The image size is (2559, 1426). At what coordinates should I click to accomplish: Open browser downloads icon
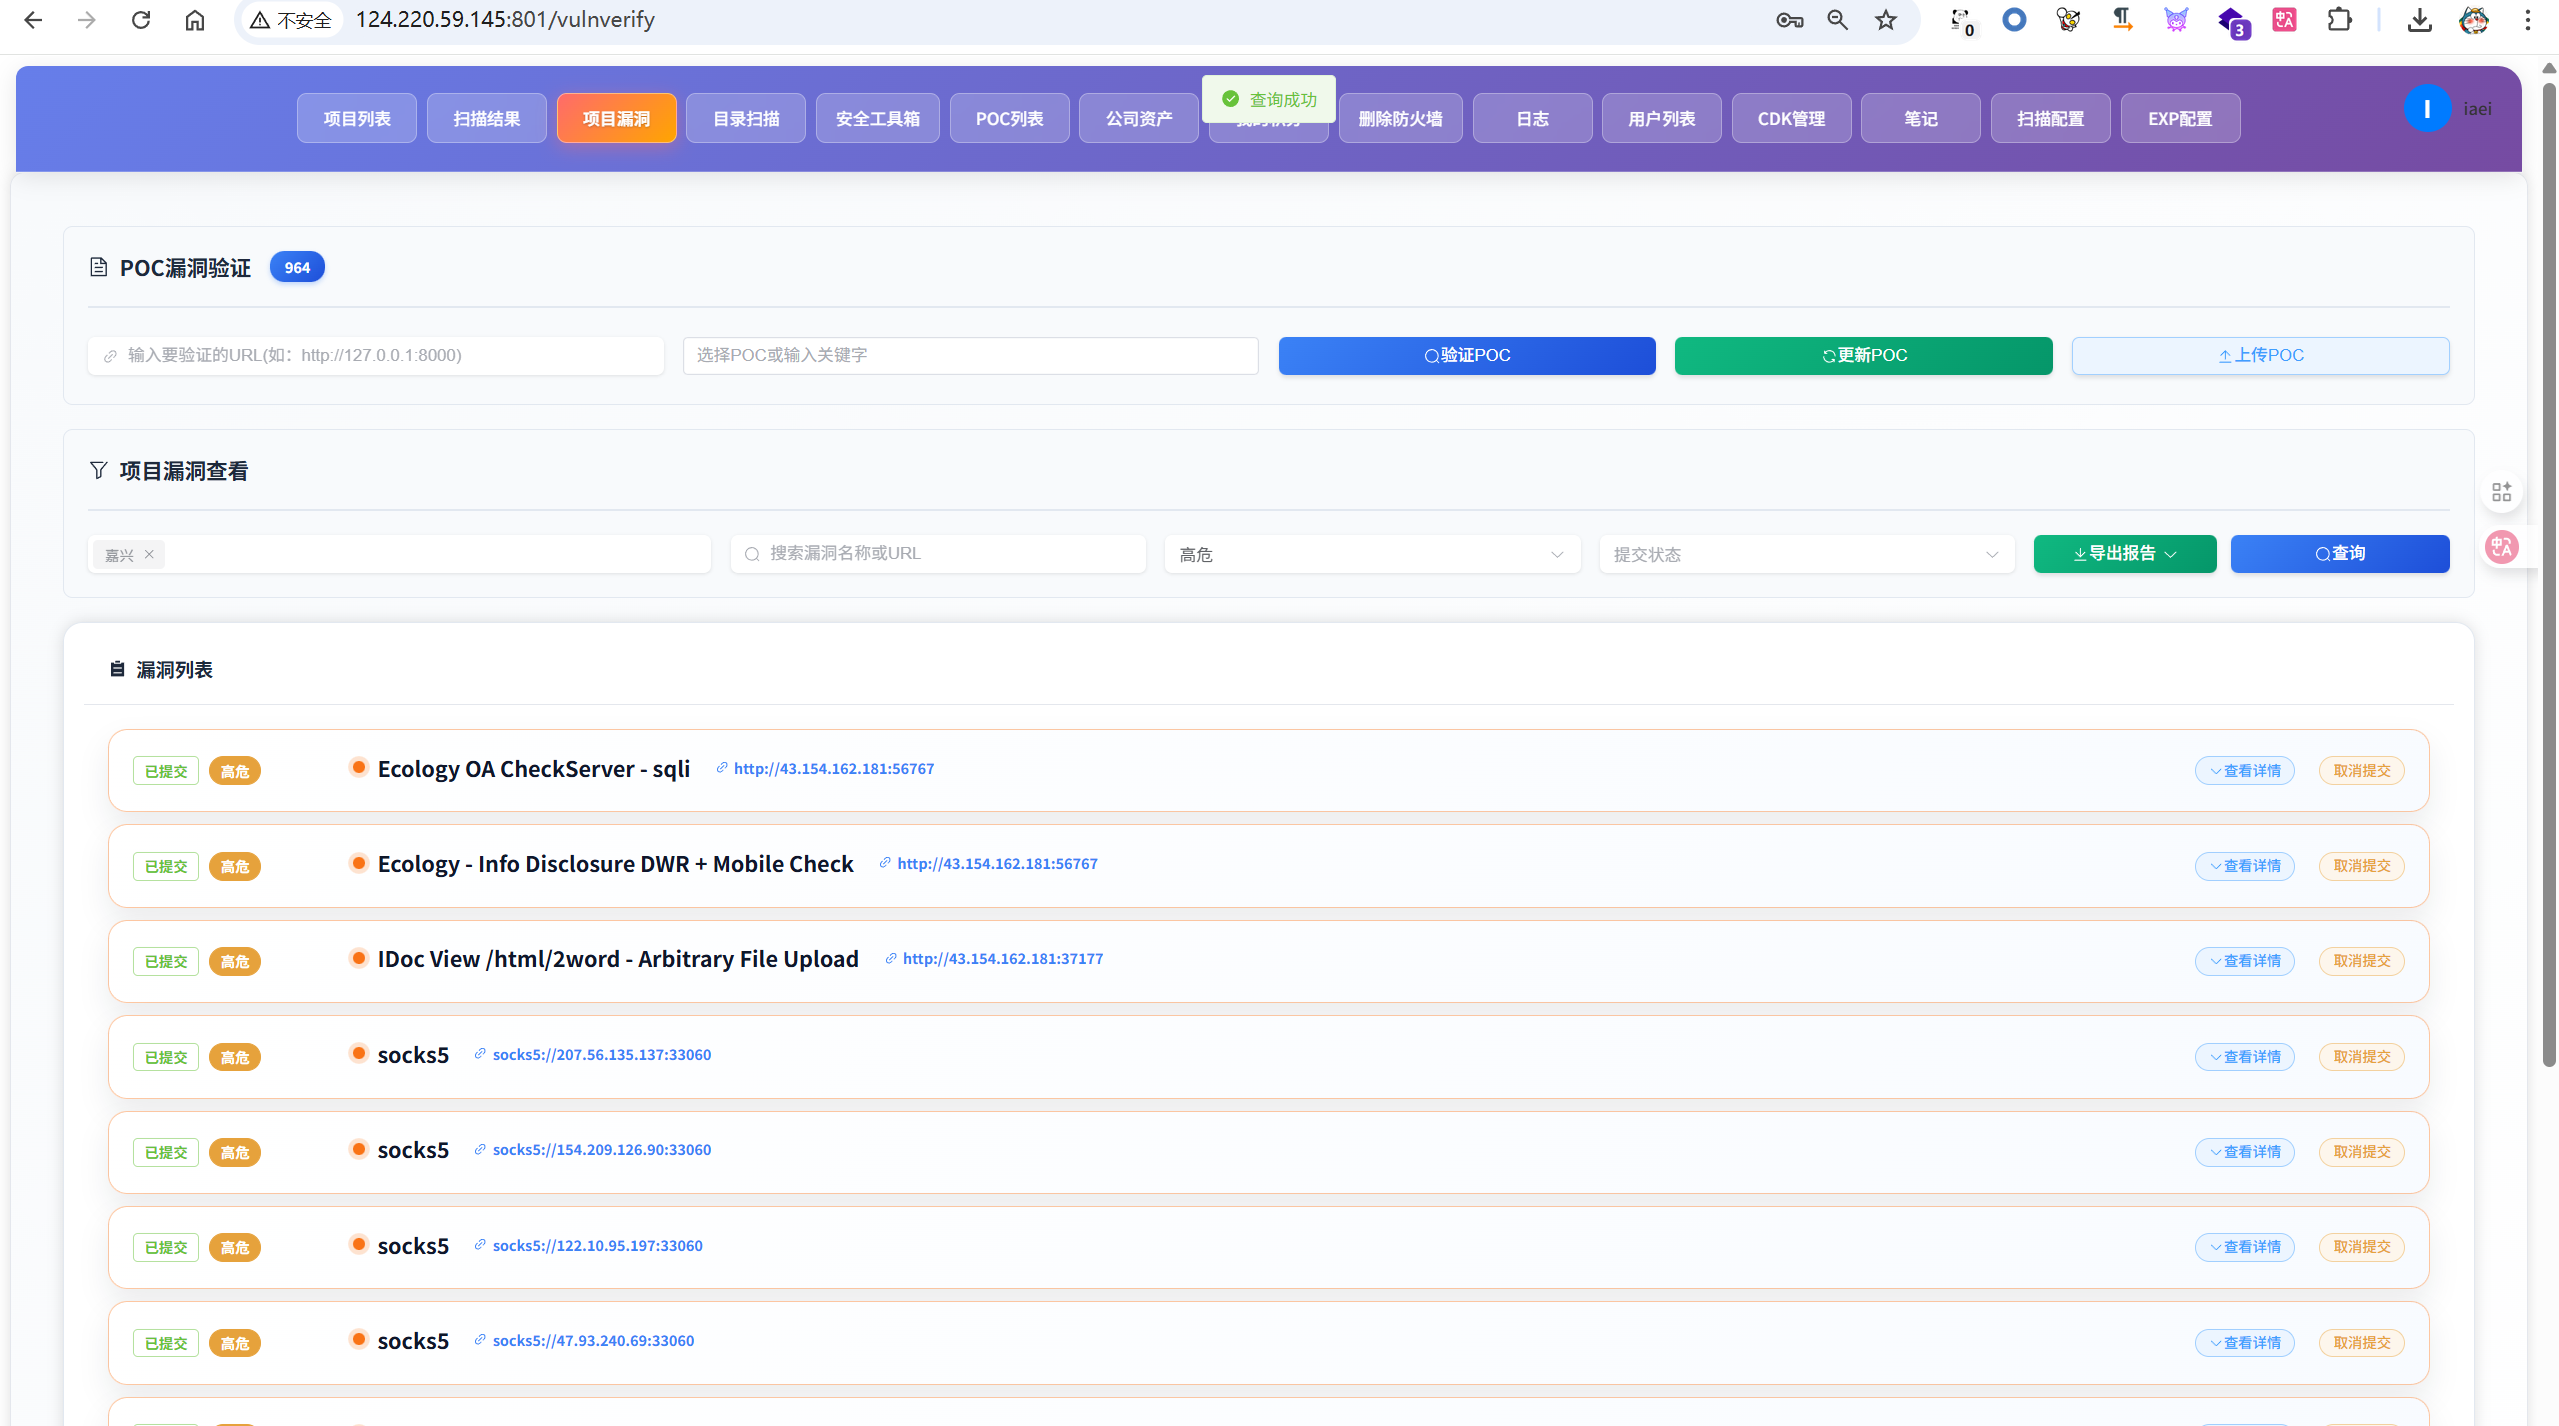[2420, 20]
